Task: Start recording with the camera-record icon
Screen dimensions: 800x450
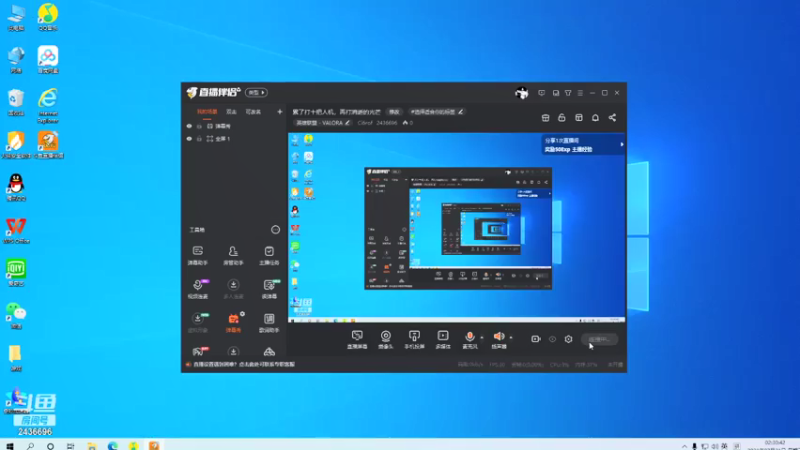Action: click(x=535, y=339)
